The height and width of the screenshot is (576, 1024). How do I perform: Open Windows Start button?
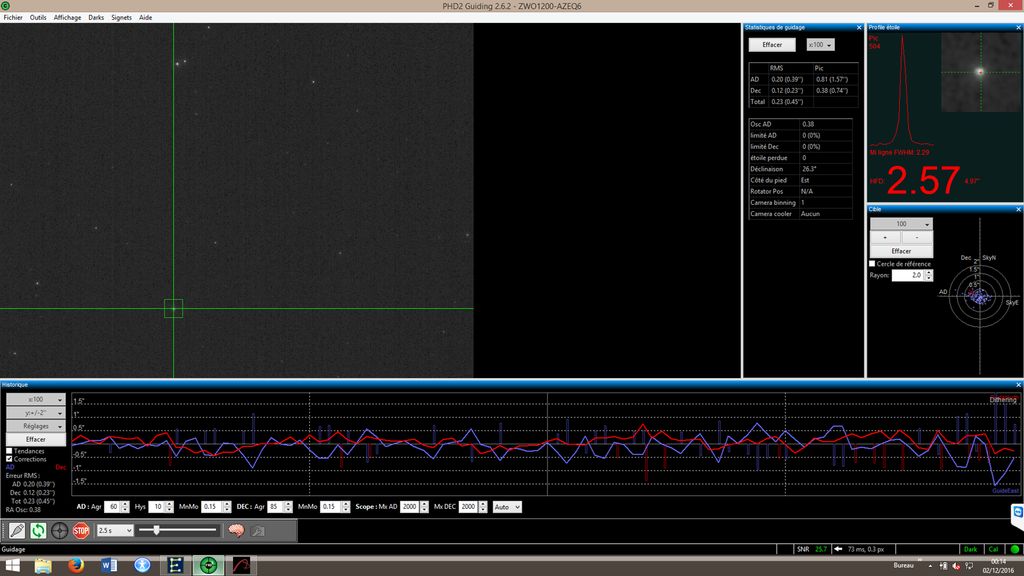(x=12, y=566)
